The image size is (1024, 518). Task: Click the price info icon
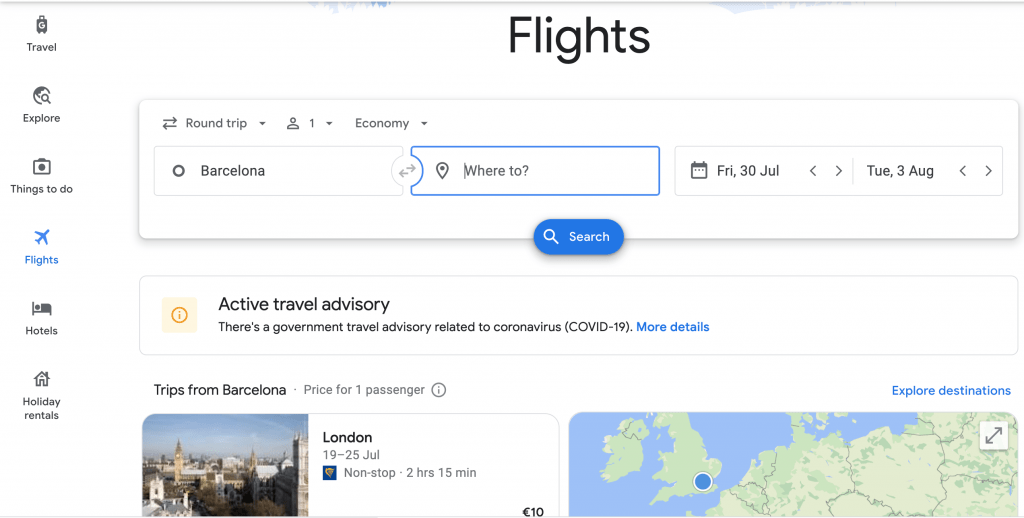438,390
